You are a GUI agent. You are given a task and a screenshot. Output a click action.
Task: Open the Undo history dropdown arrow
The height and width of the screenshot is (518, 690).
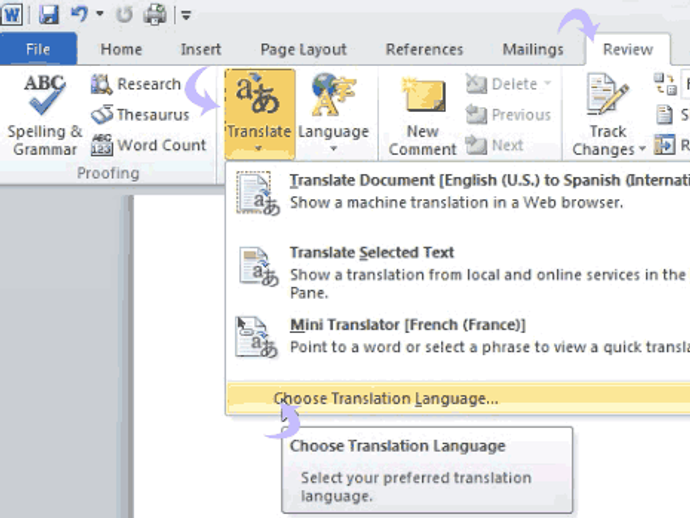click(x=100, y=14)
